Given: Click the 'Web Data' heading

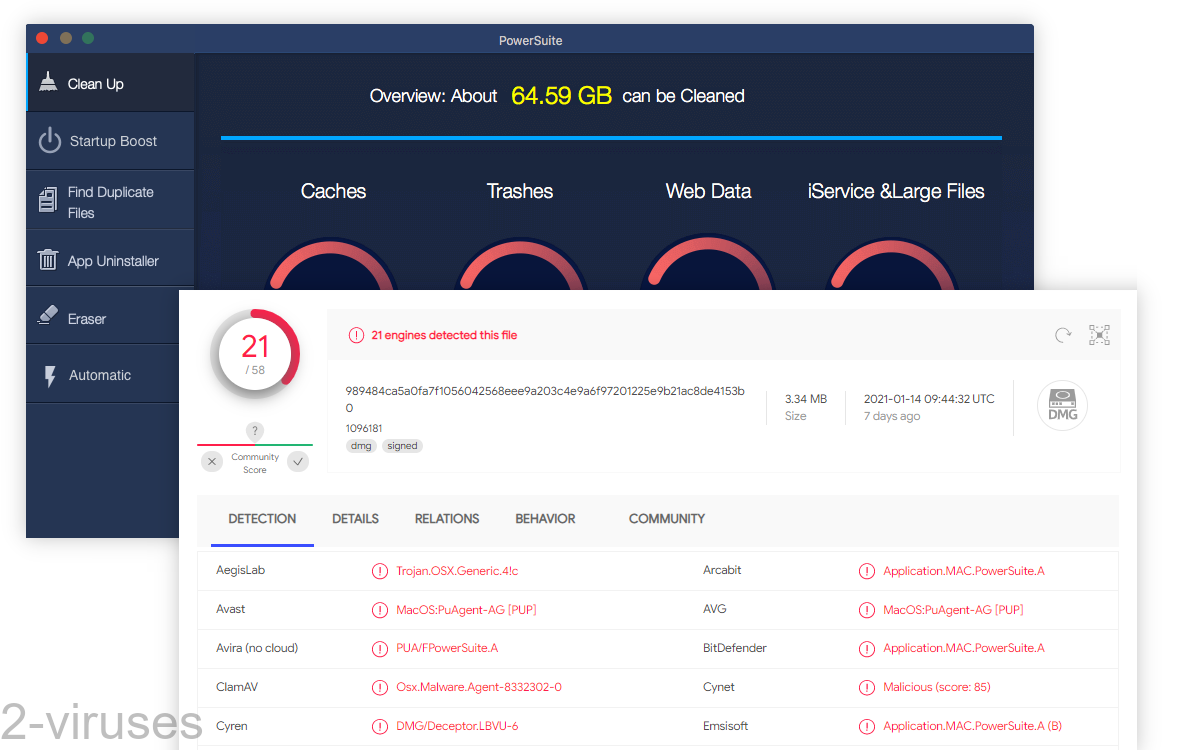Looking at the screenshot, I should coord(708,191).
